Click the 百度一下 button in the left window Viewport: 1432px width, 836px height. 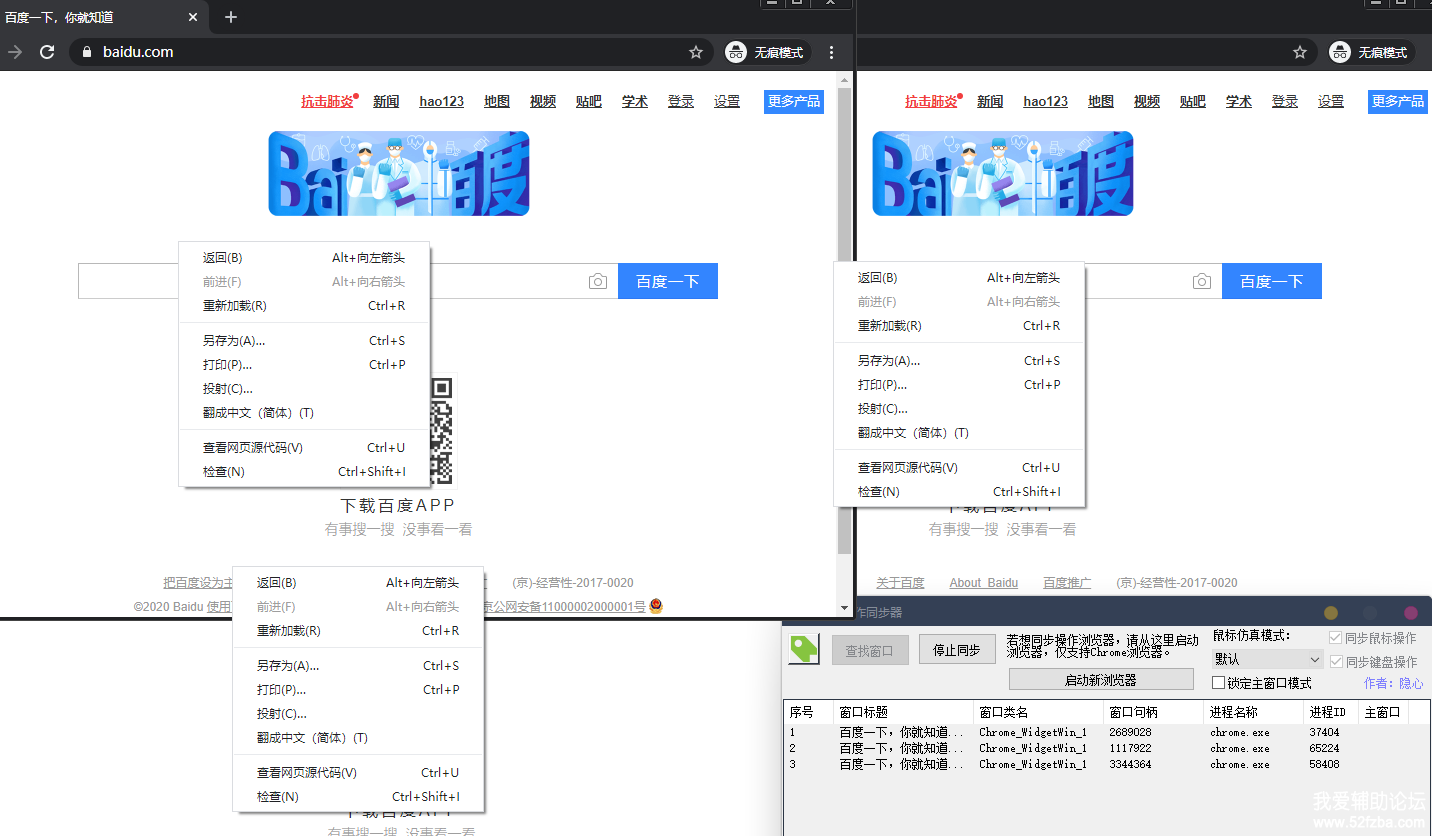(668, 281)
